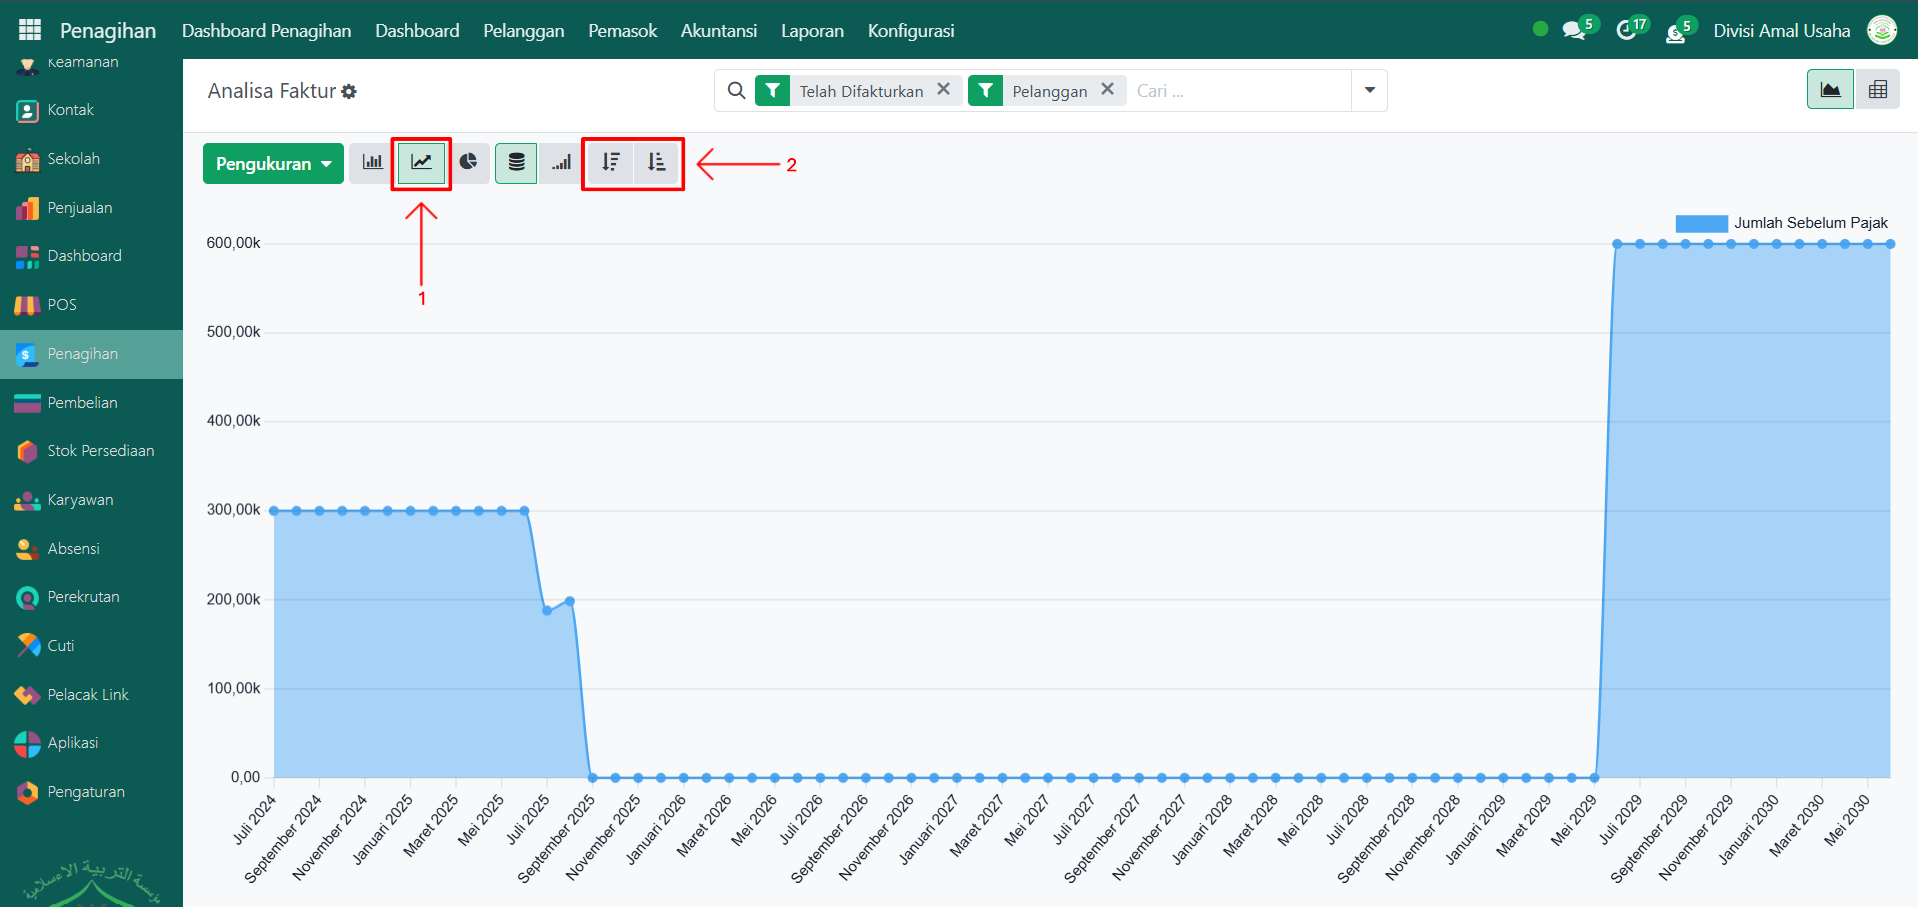The image size is (1918, 907).
Task: Click the Cari search input field
Action: pyautogui.click(x=1238, y=91)
